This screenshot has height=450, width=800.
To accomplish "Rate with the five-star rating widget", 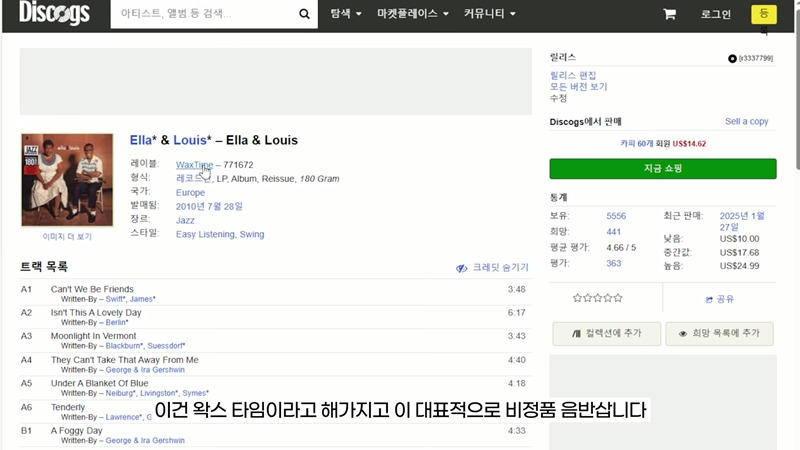I will (x=597, y=298).
